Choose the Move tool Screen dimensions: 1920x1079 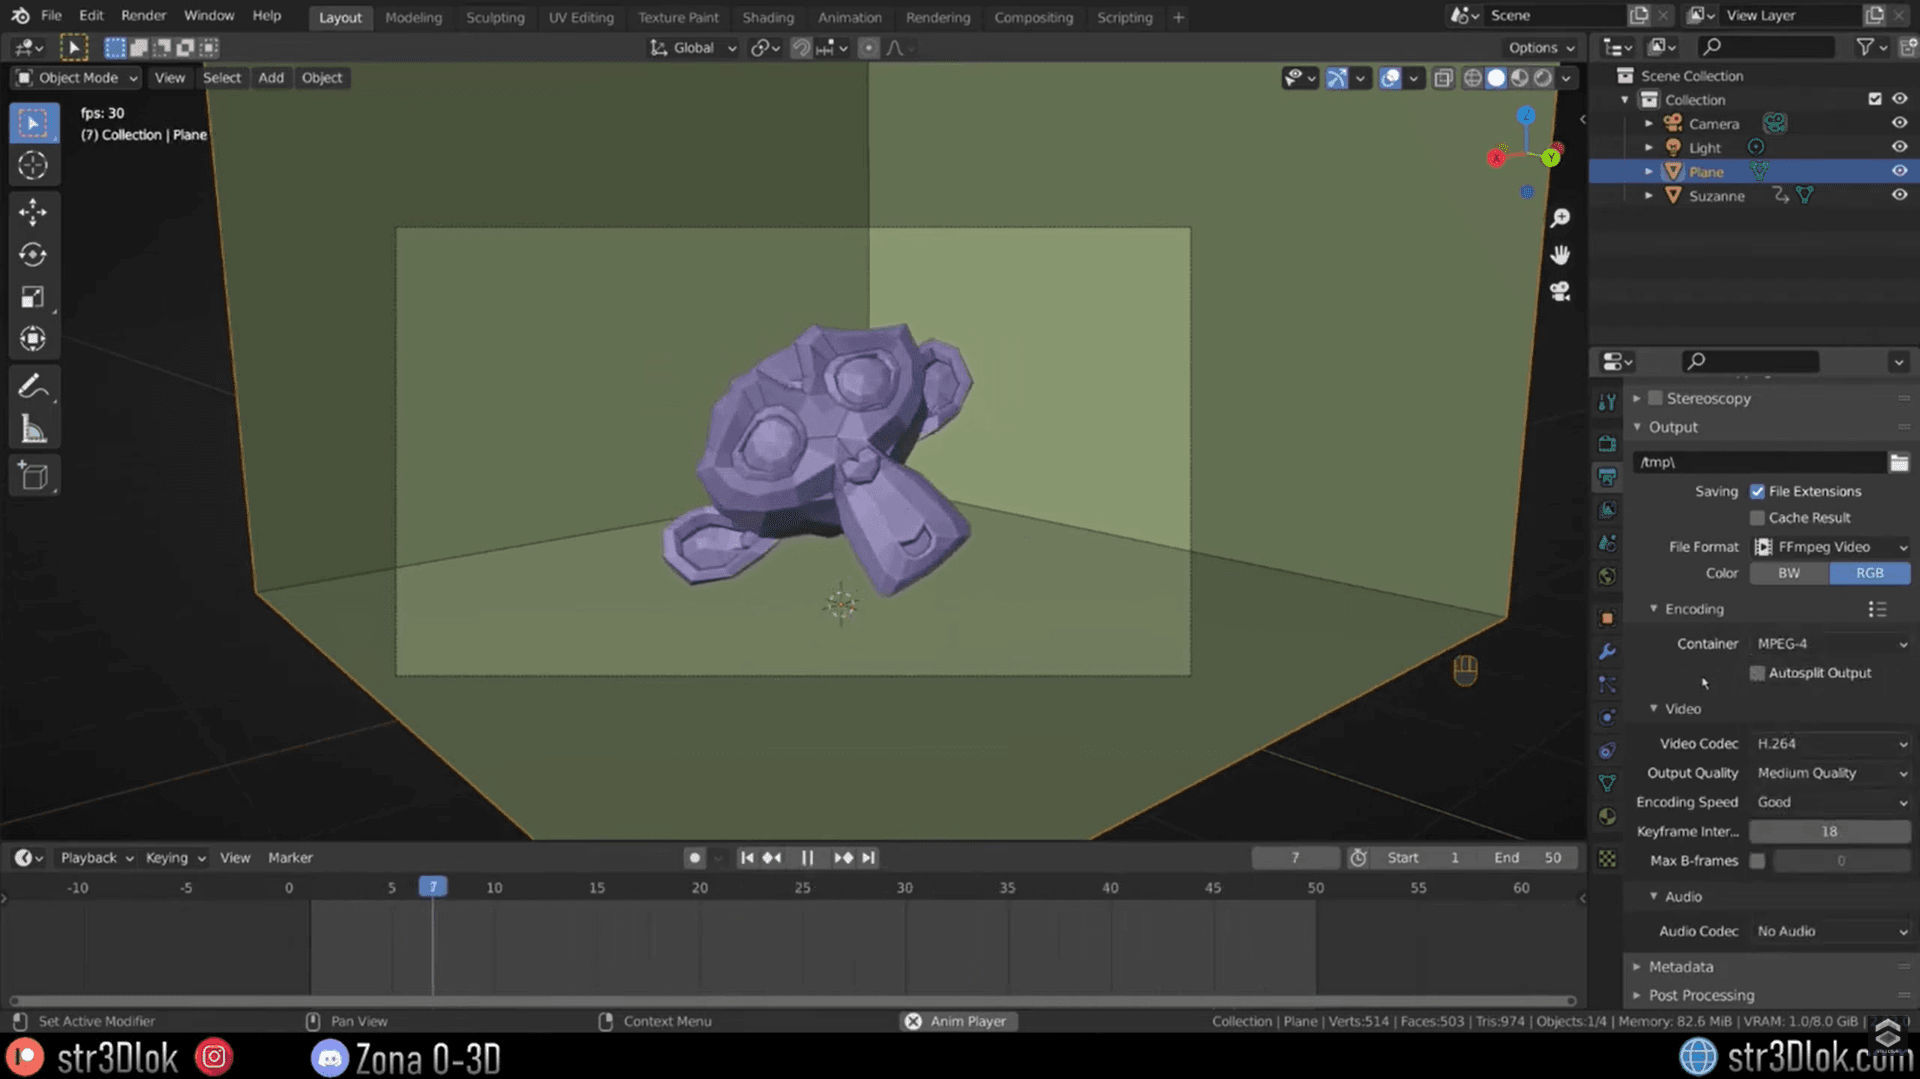(x=33, y=212)
